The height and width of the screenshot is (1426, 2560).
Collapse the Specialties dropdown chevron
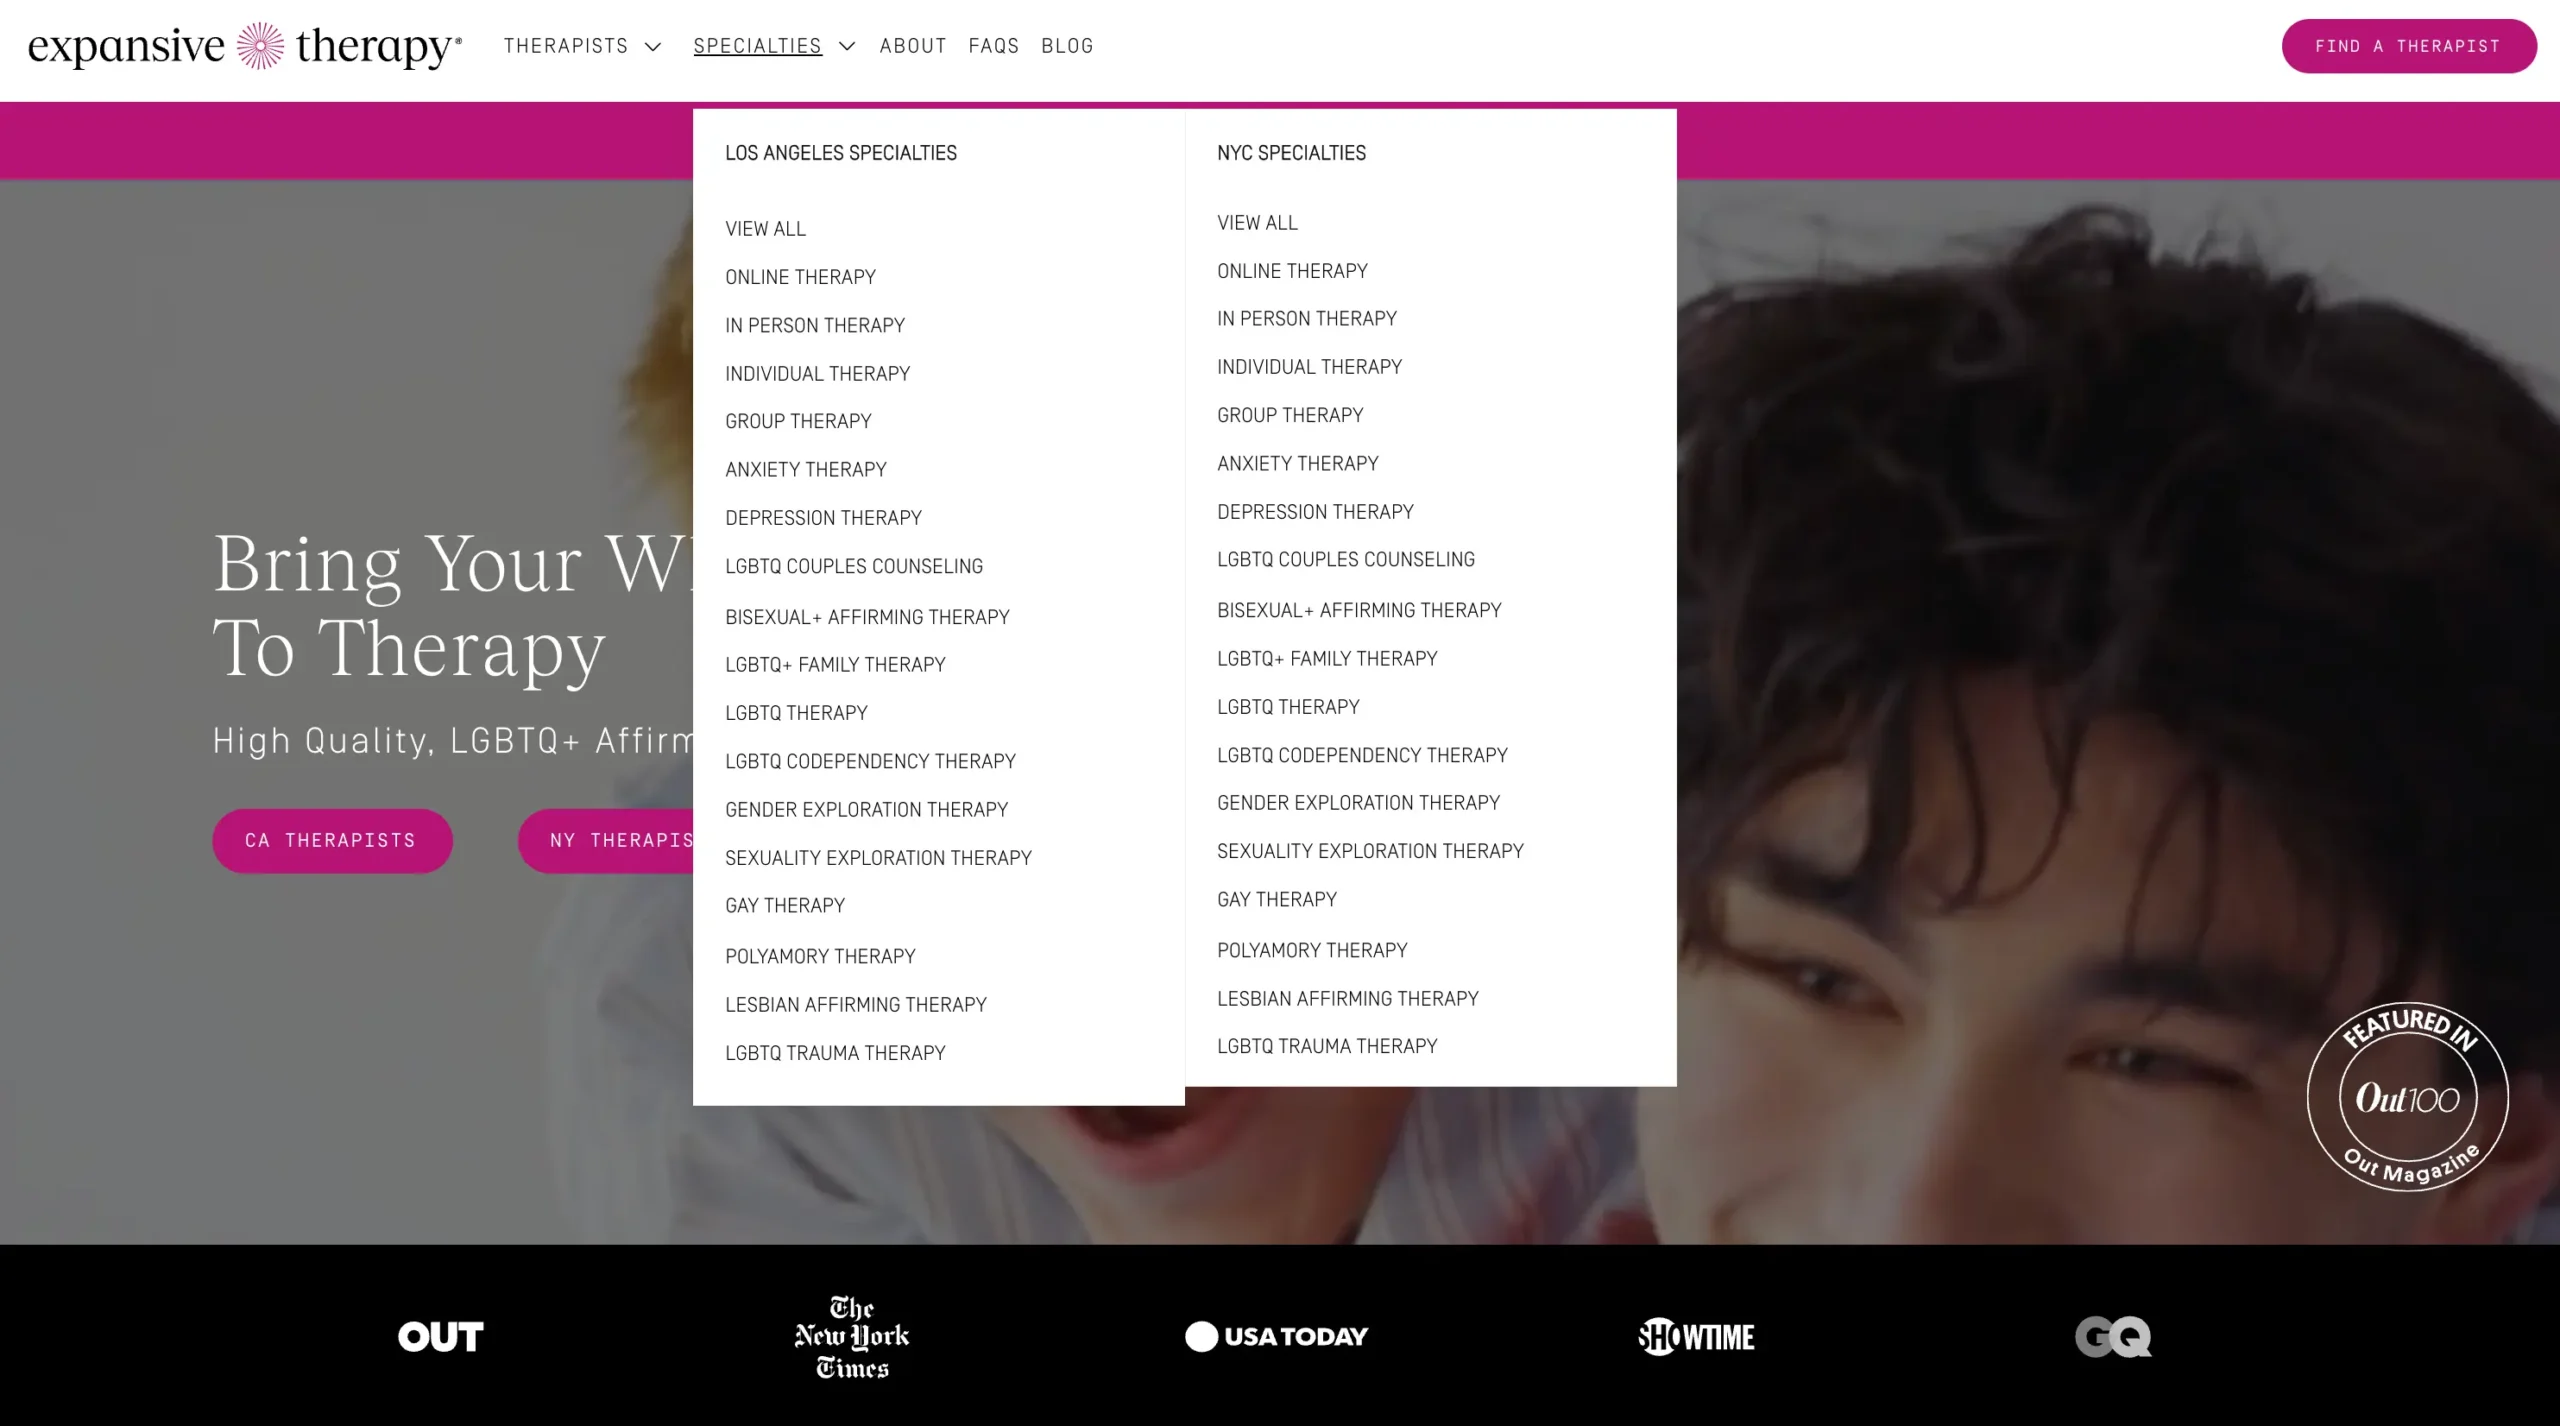point(847,47)
